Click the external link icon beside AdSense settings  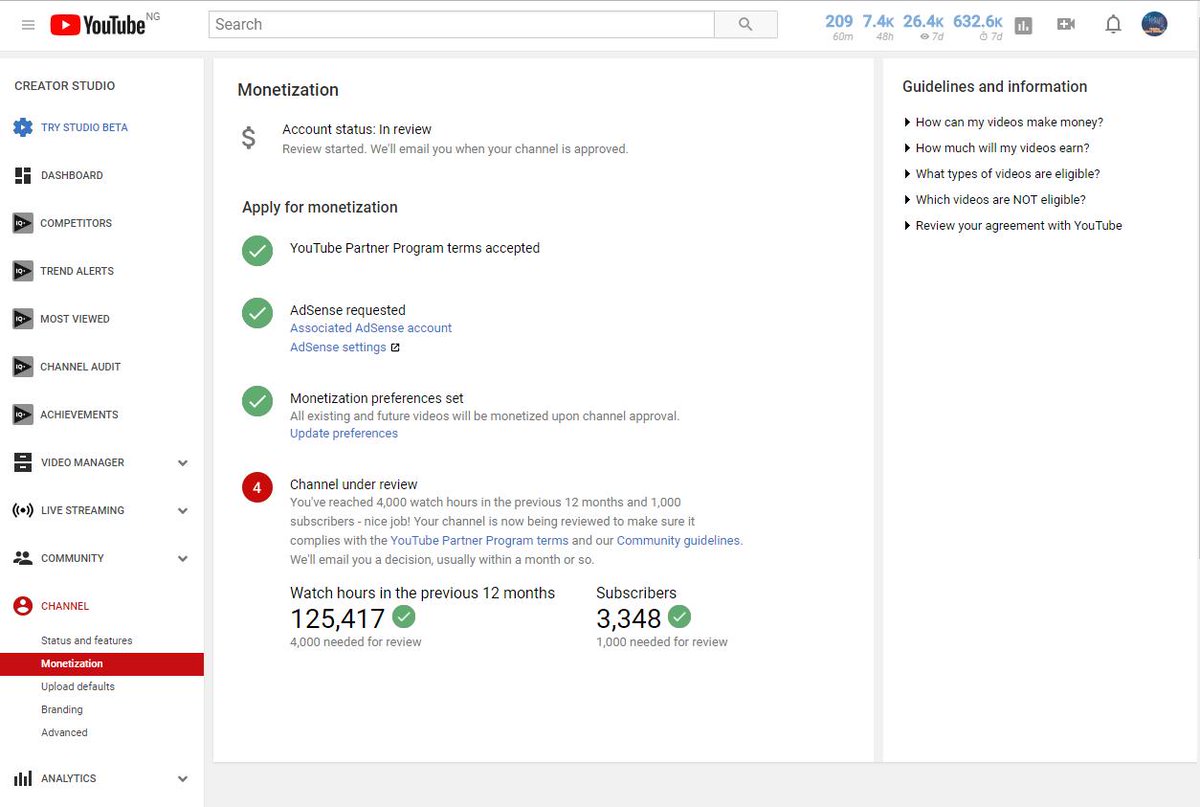pyautogui.click(x=395, y=348)
